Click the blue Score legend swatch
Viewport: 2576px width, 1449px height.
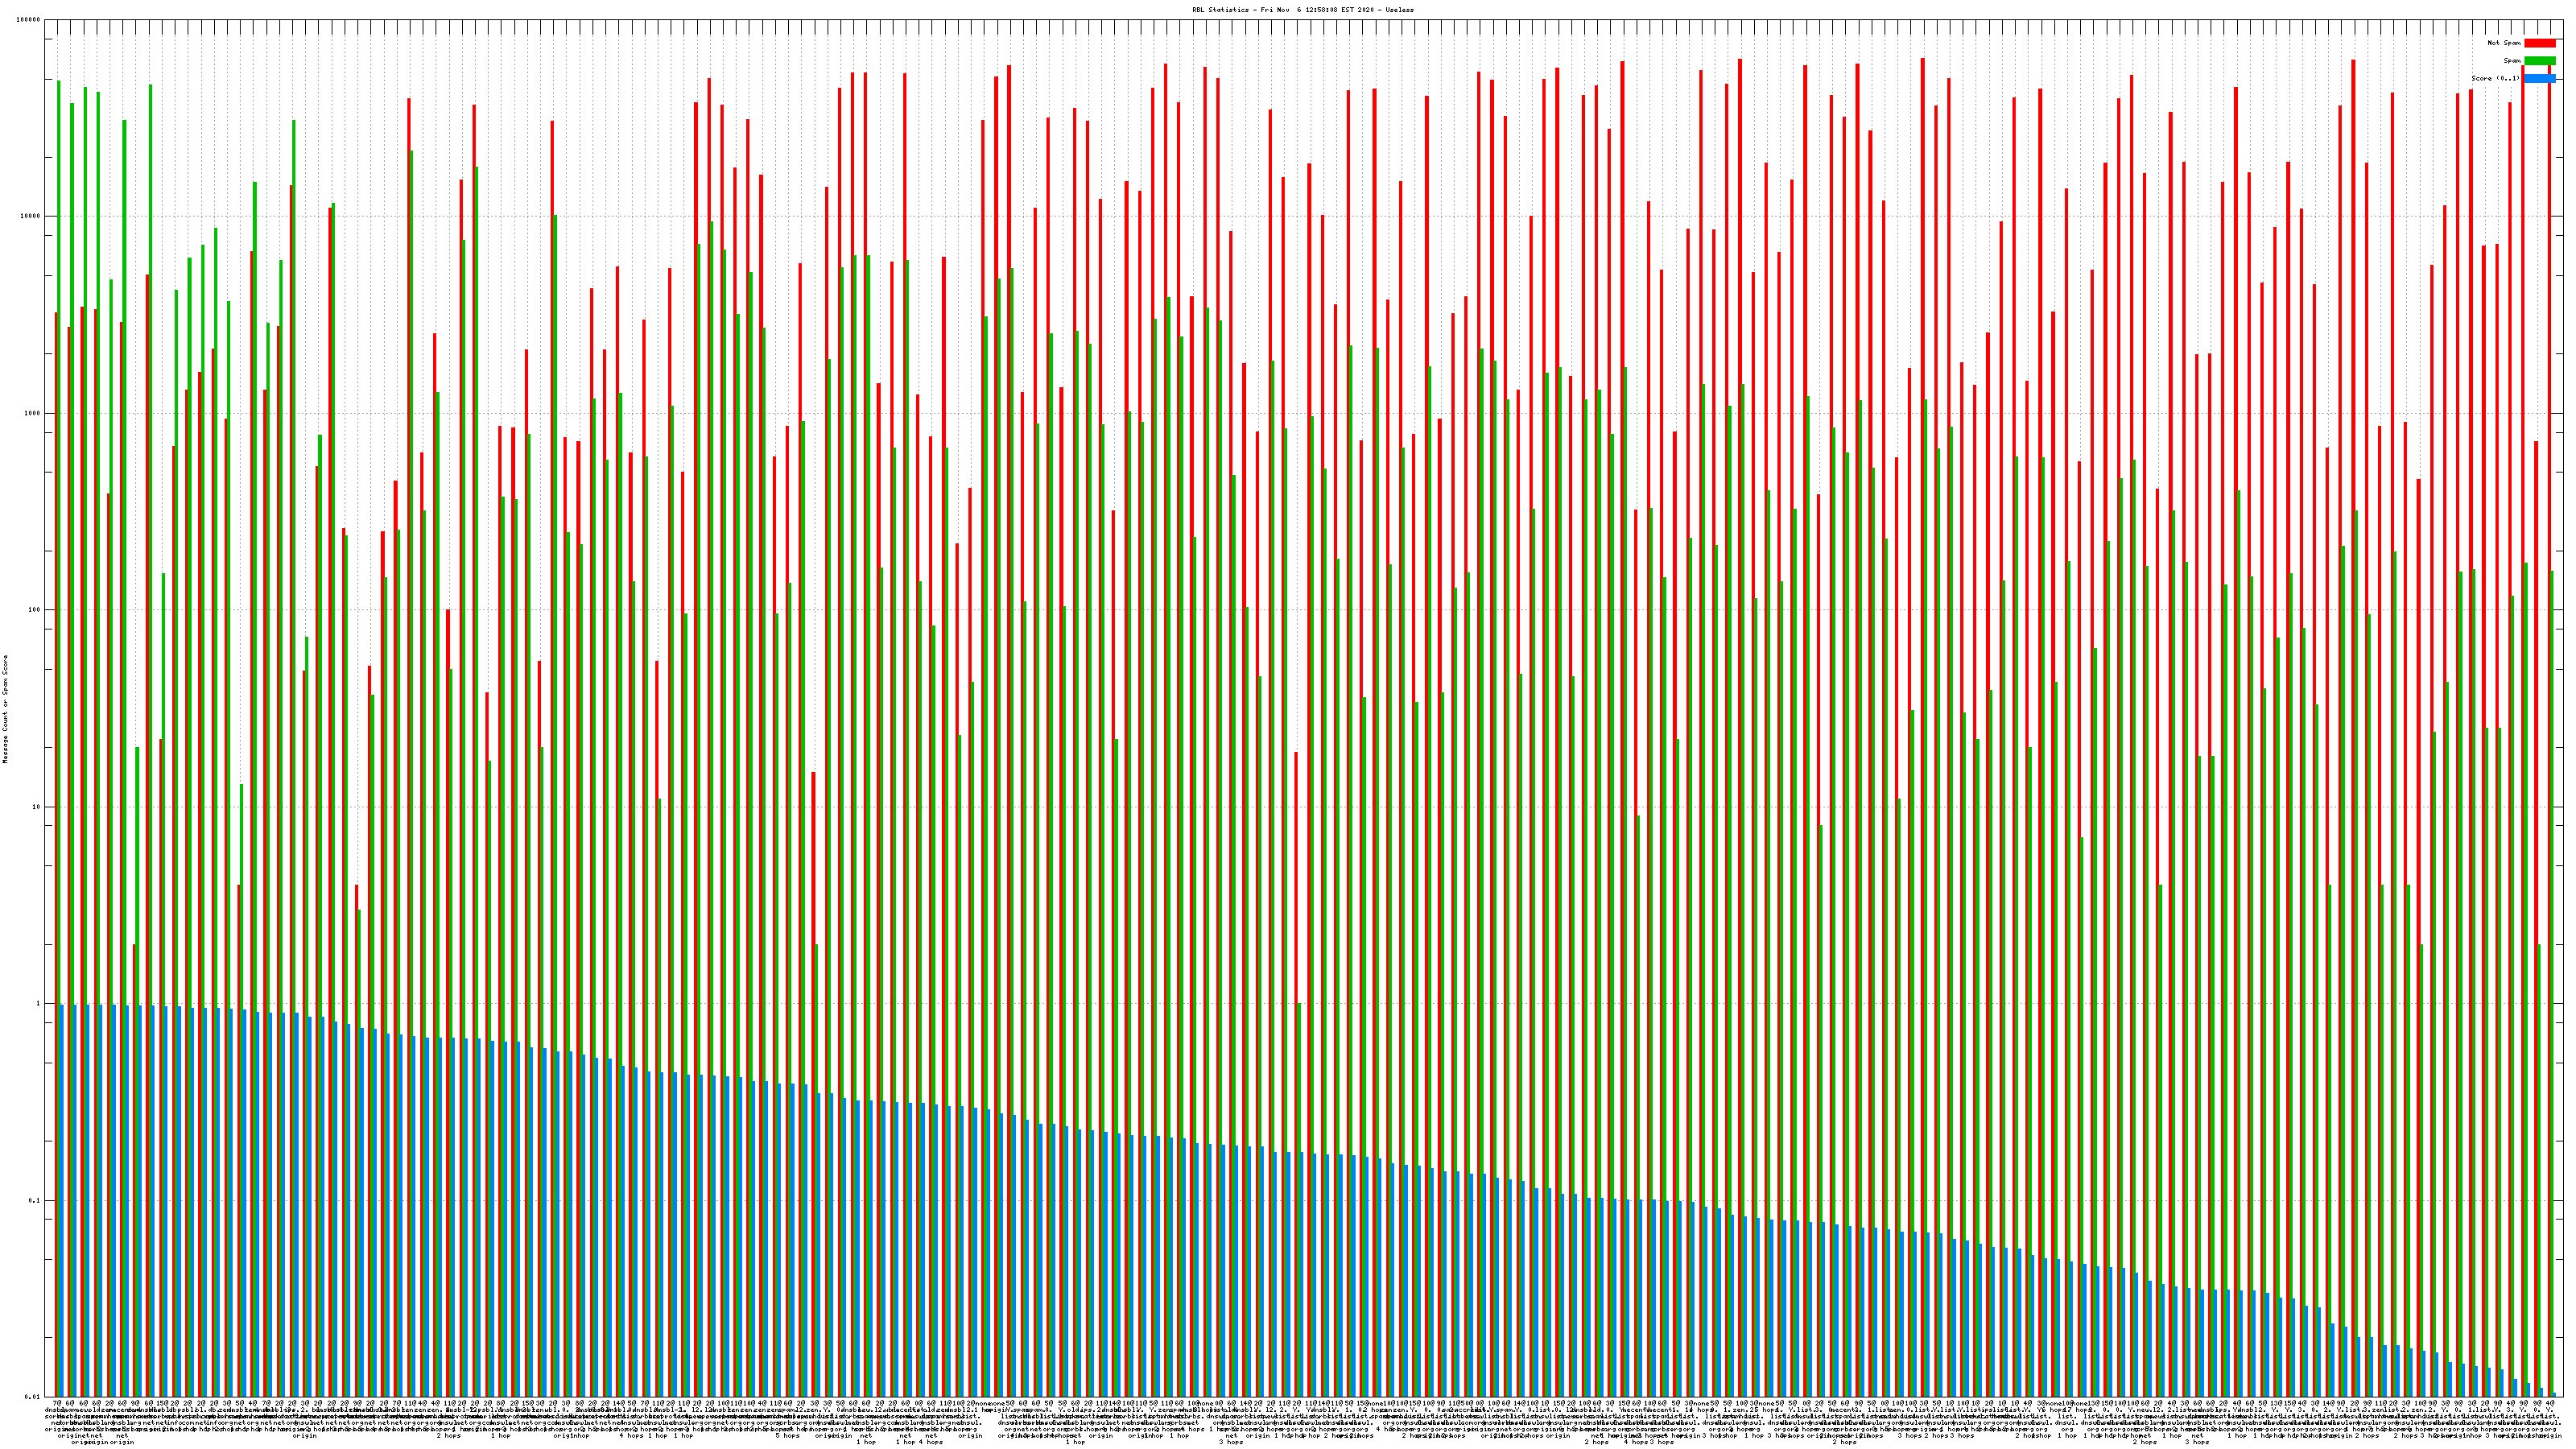2539,78
